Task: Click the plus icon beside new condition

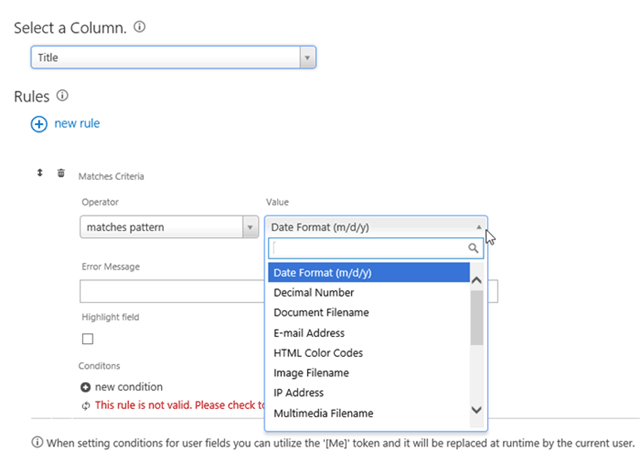Action: [85, 387]
